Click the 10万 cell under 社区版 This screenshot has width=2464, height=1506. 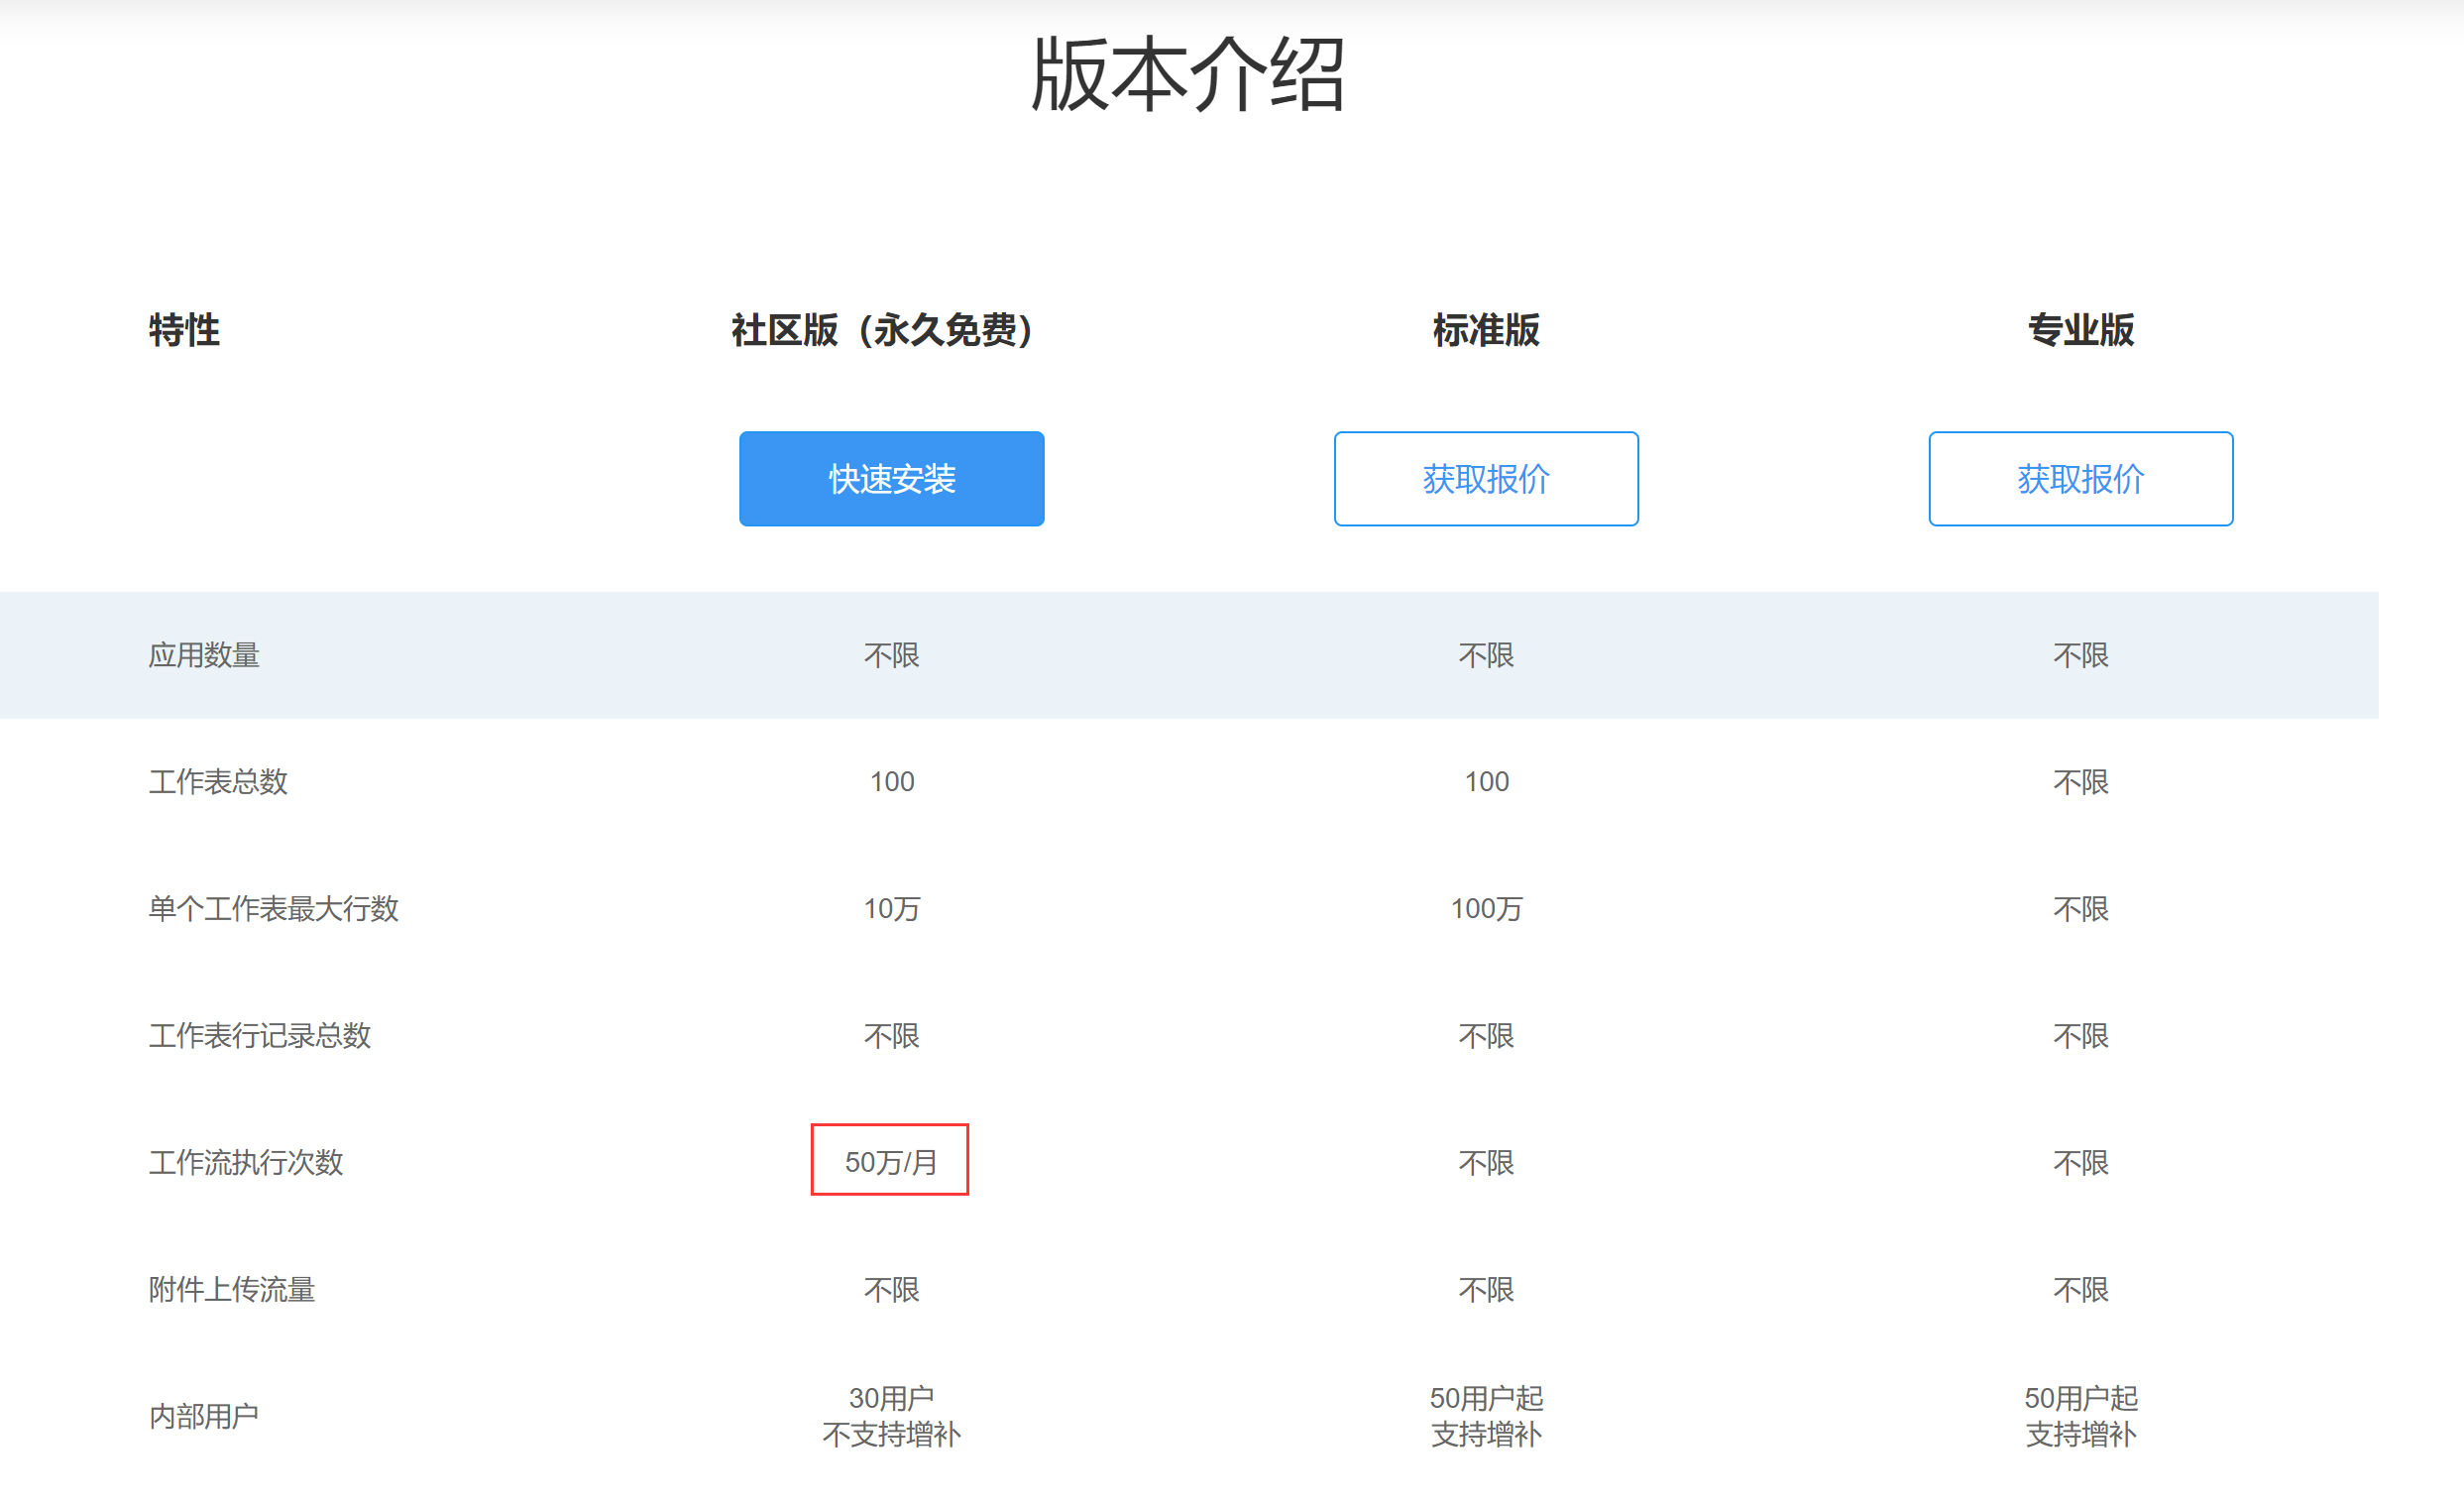coord(891,908)
